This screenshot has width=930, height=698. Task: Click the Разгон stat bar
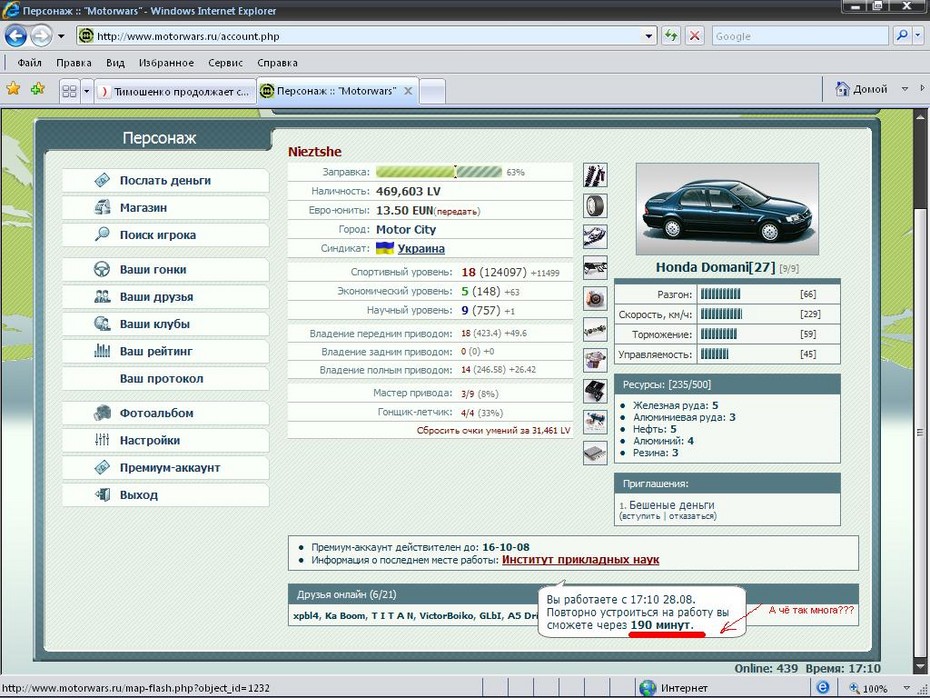click(x=720, y=294)
